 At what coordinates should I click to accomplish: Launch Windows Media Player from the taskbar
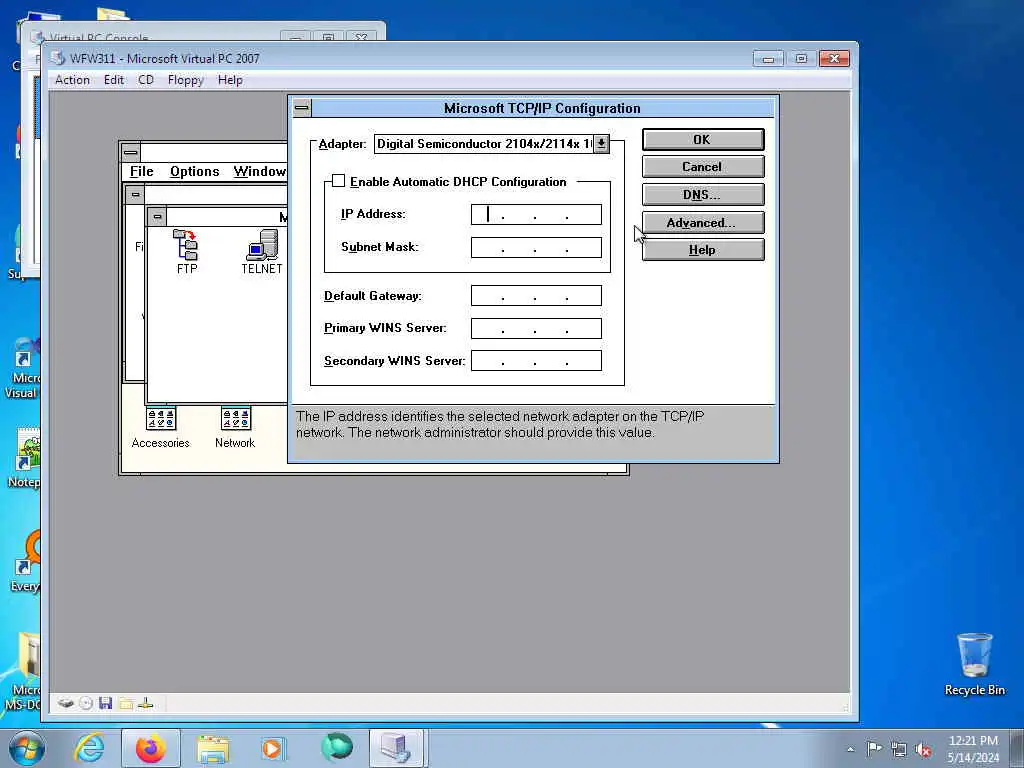coord(272,748)
